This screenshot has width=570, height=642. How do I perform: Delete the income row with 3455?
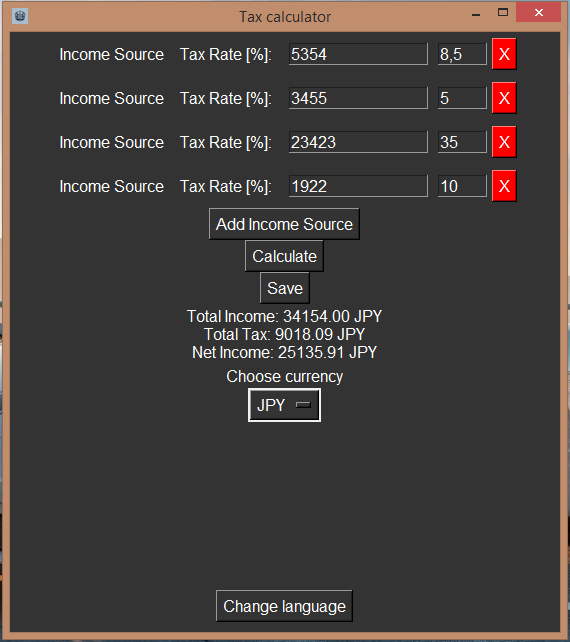tap(504, 98)
